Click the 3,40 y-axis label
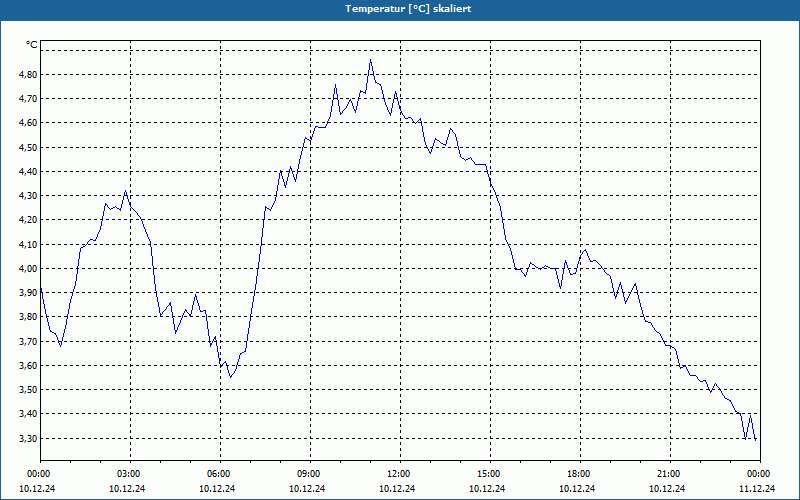This screenshot has height=500, width=800. coord(29,414)
